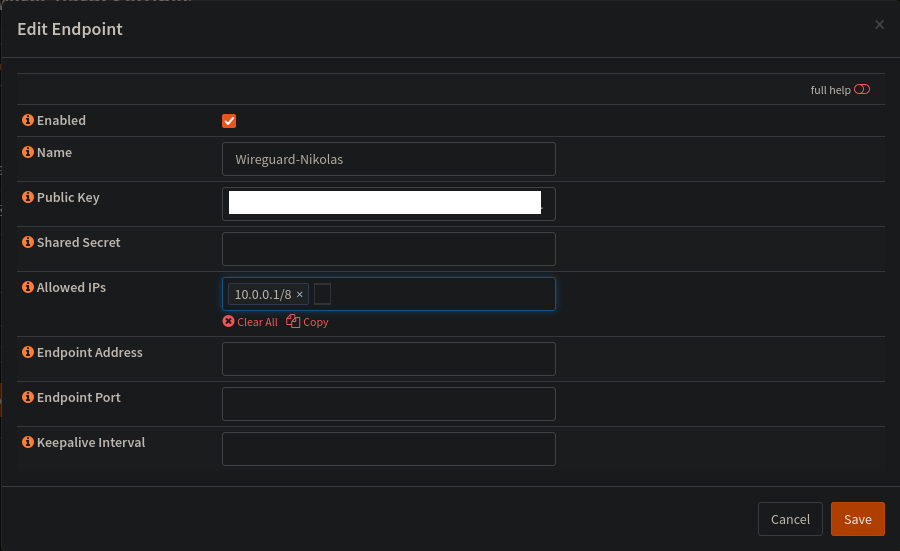Click into the Name text field
The height and width of the screenshot is (551, 900).
[388, 159]
